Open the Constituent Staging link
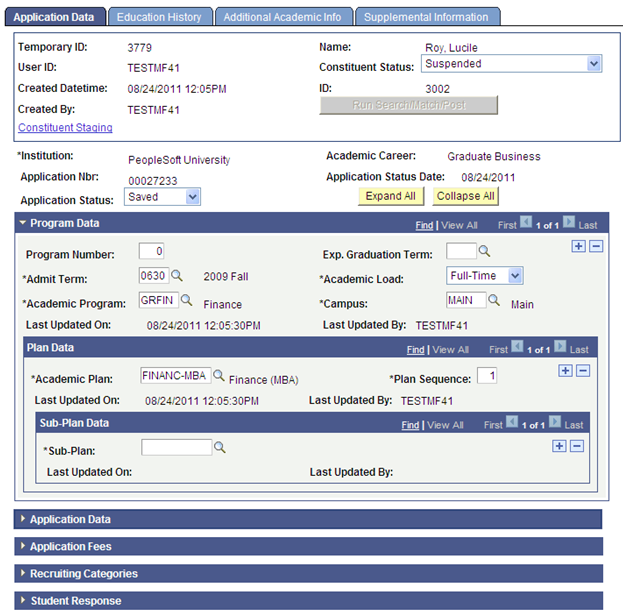623x614 pixels. click(65, 128)
